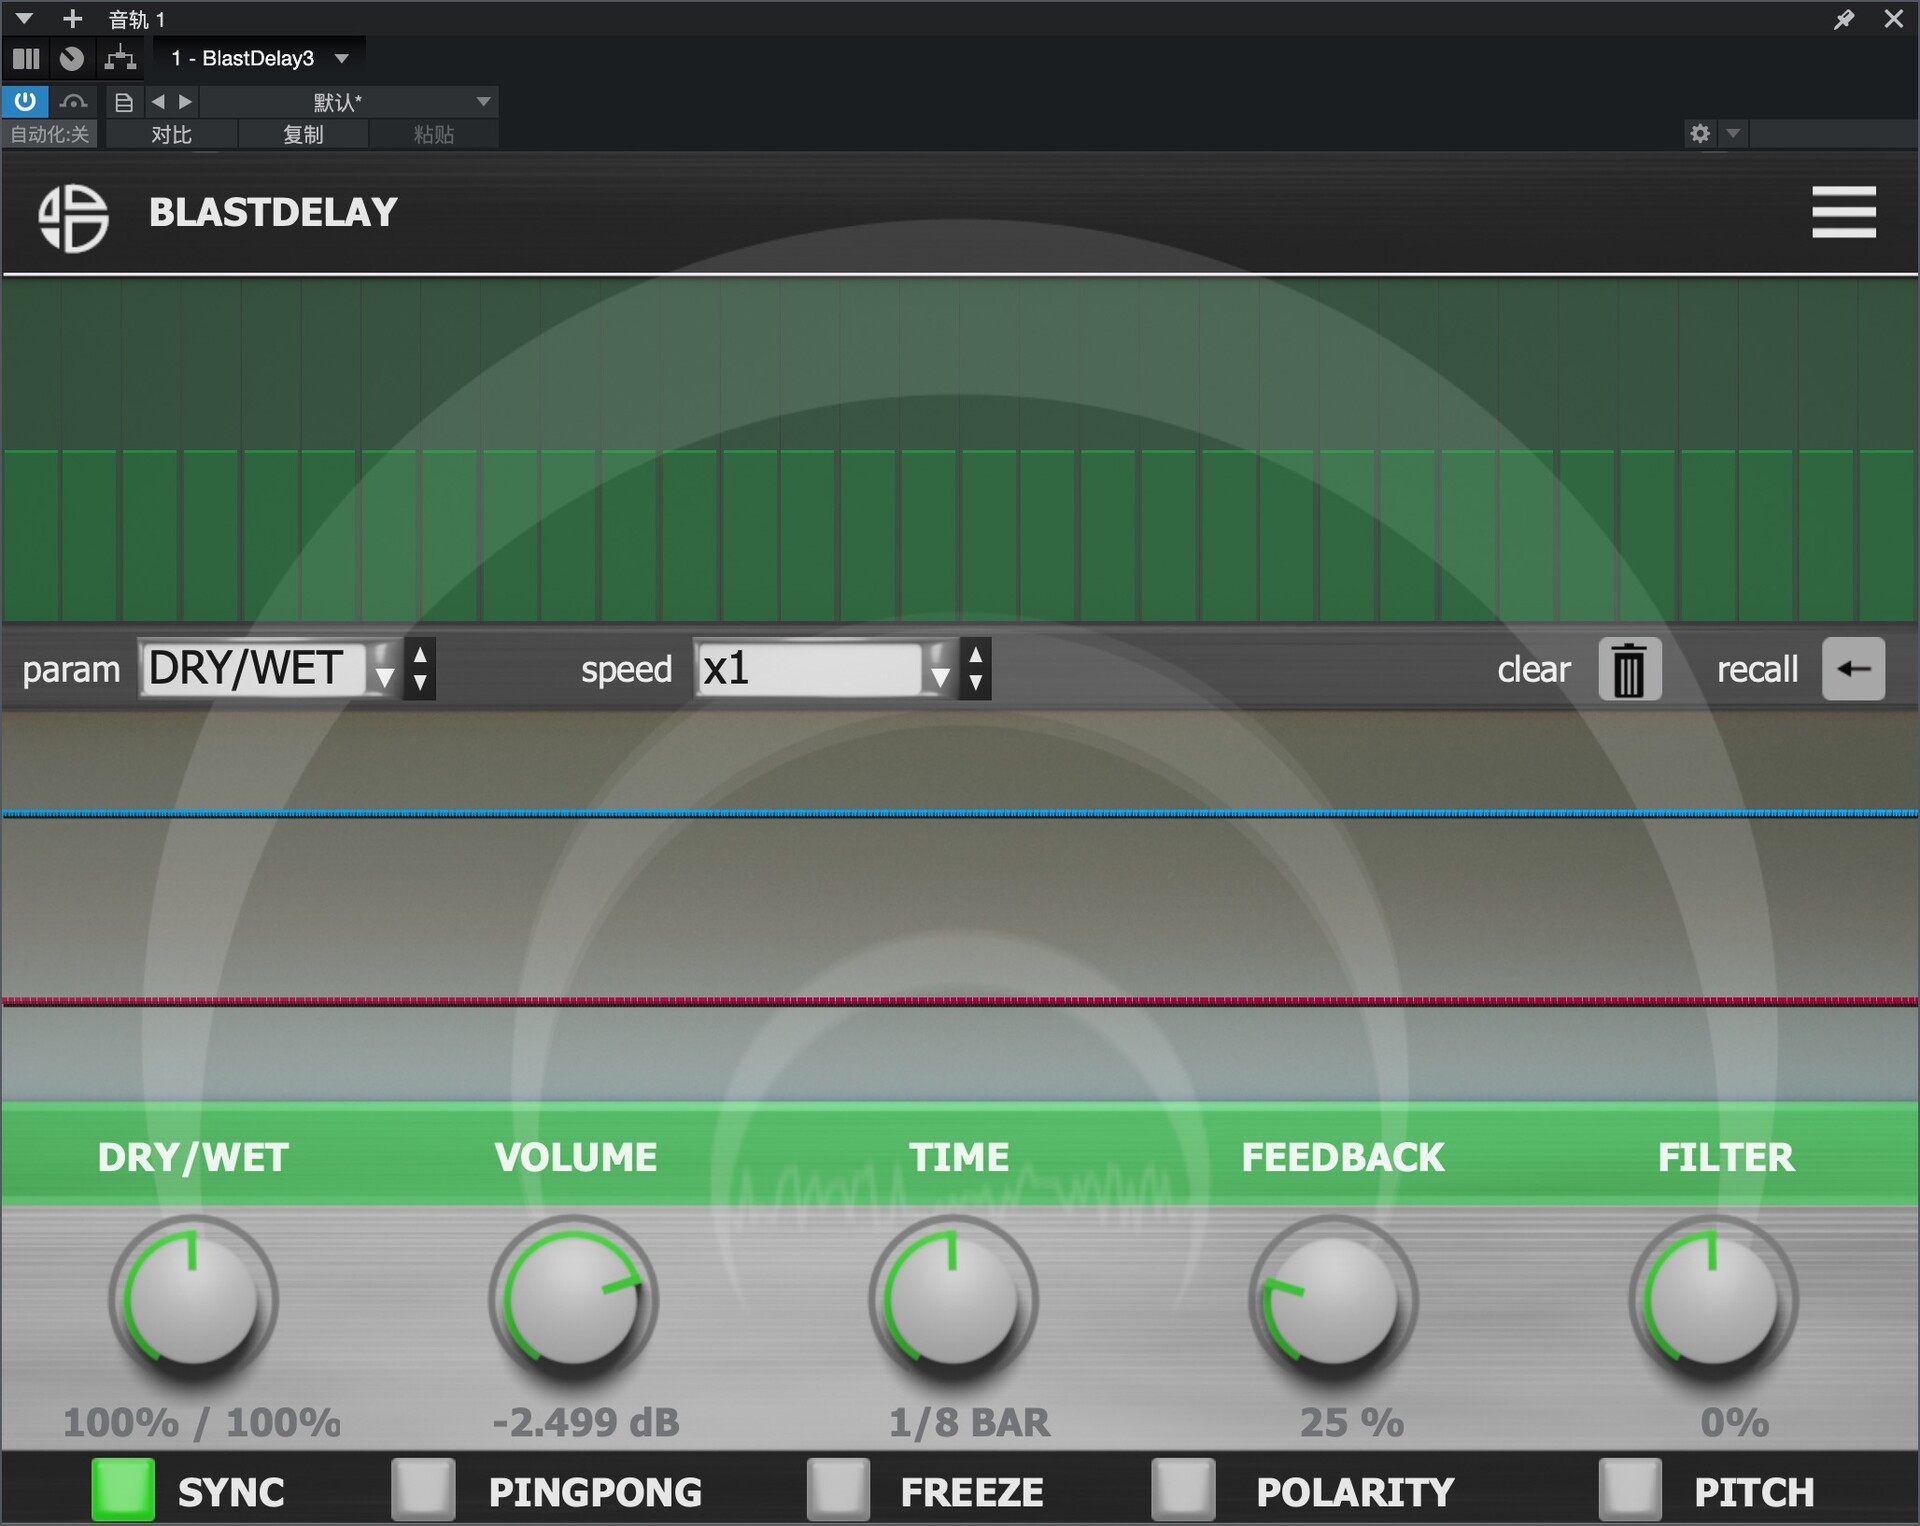Screen dimensions: 1920x1526
Task: Disable the SYNC toggle
Action: (x=123, y=1490)
